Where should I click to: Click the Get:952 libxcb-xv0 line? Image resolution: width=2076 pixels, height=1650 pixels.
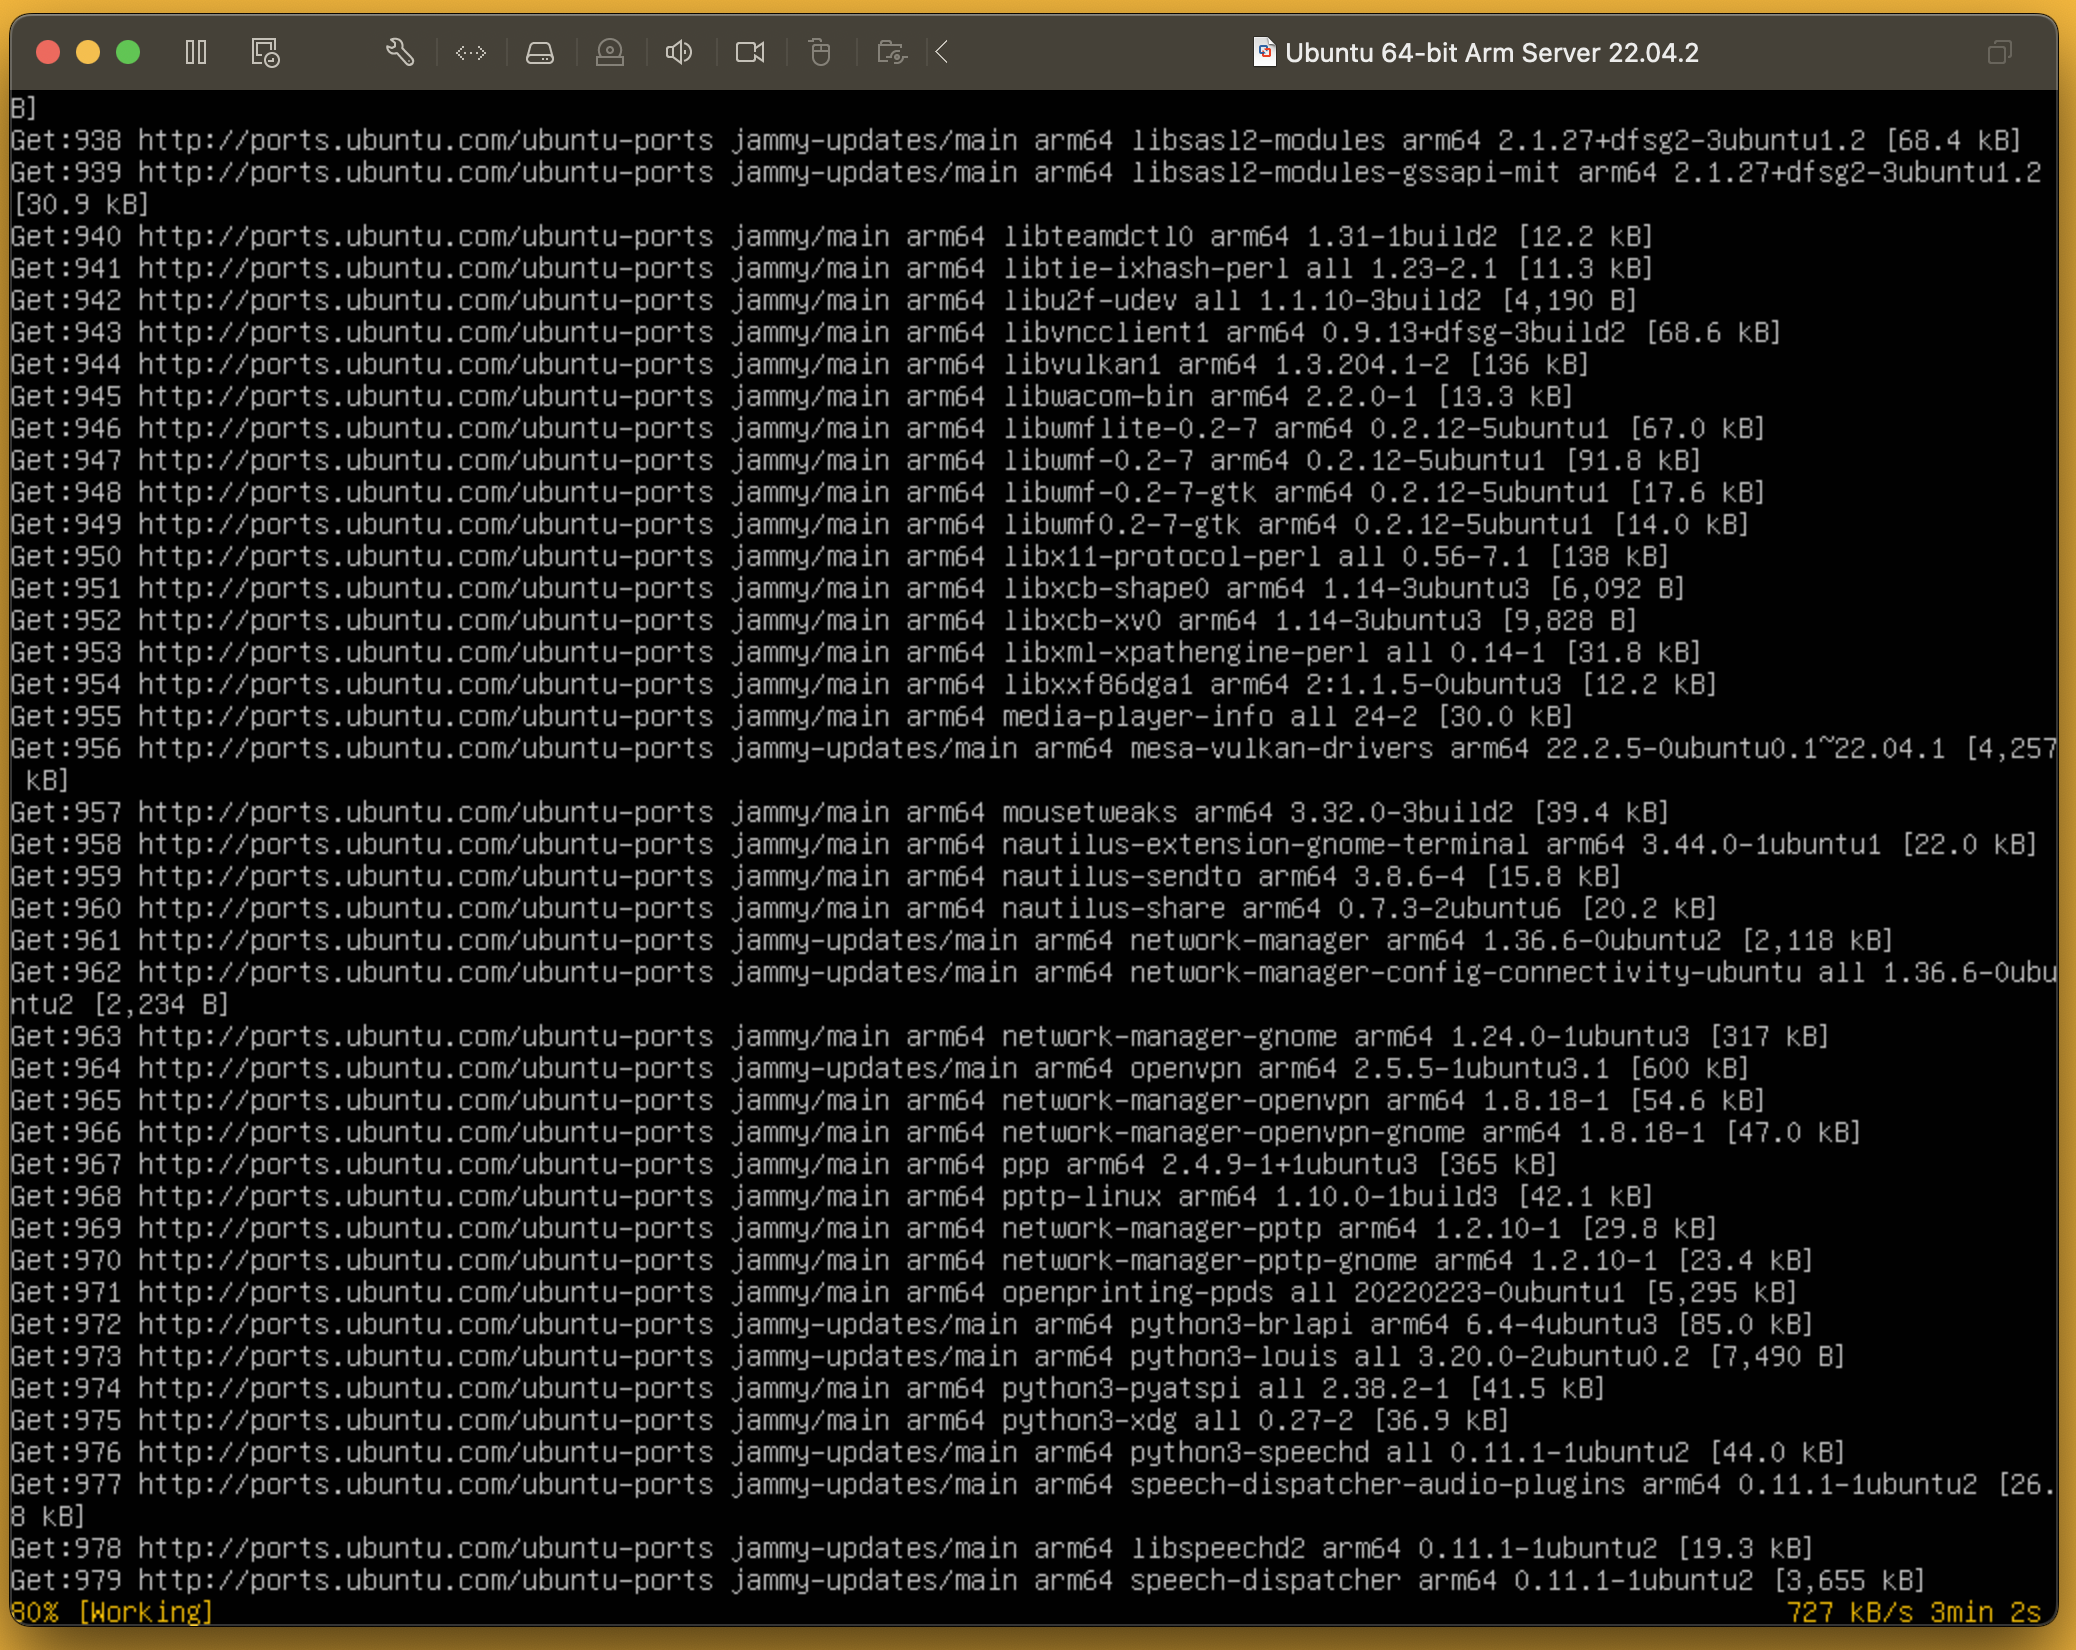824,620
